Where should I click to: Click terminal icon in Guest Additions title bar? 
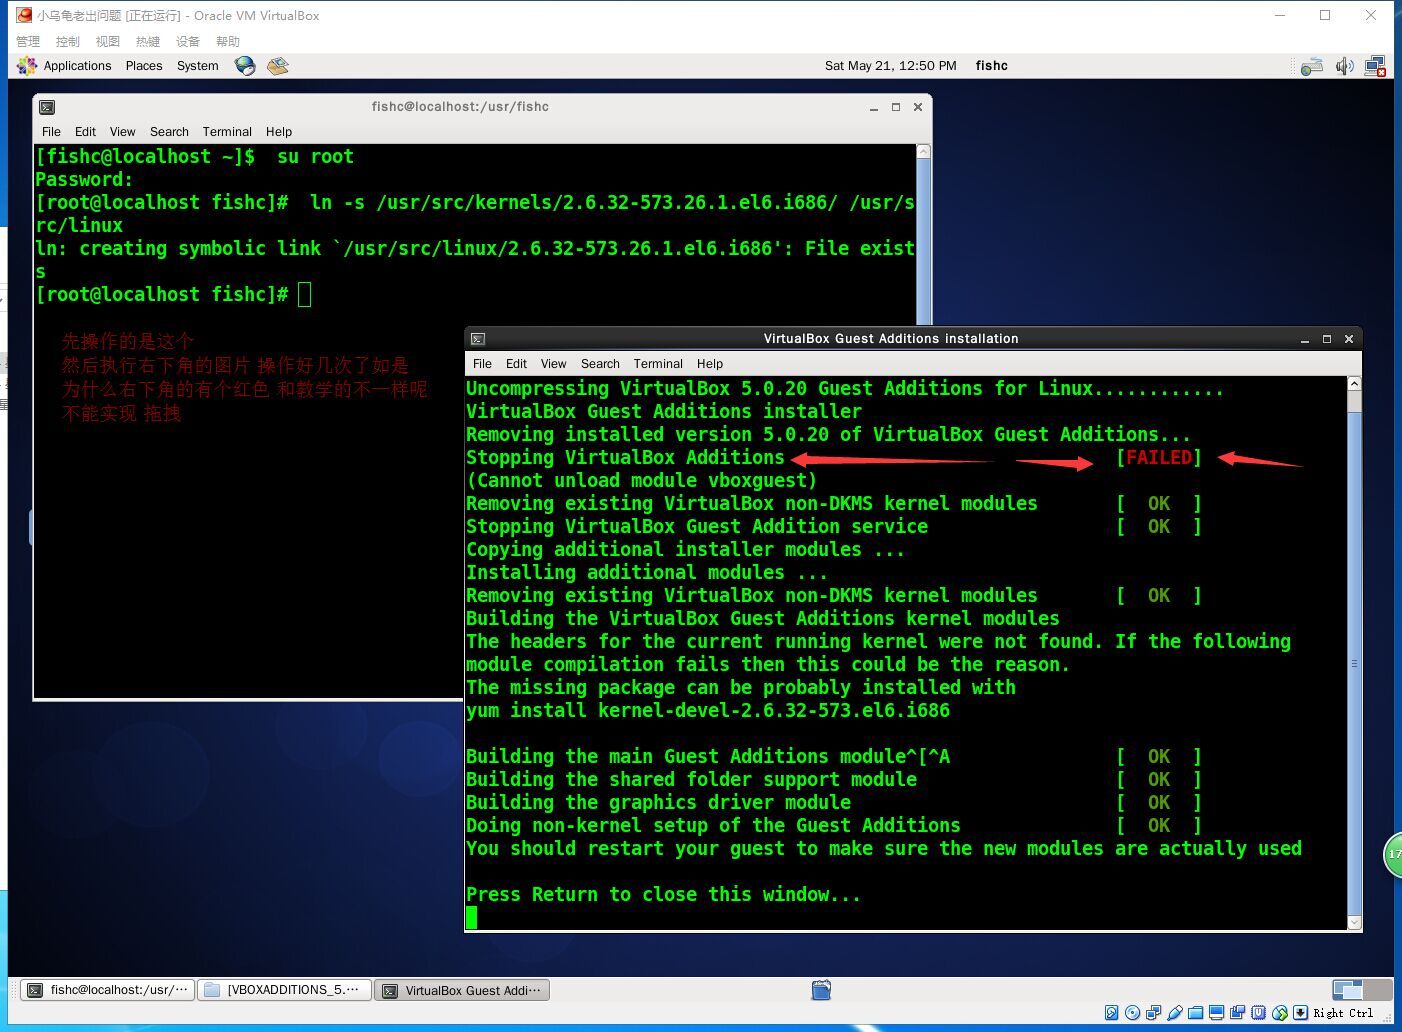478,339
